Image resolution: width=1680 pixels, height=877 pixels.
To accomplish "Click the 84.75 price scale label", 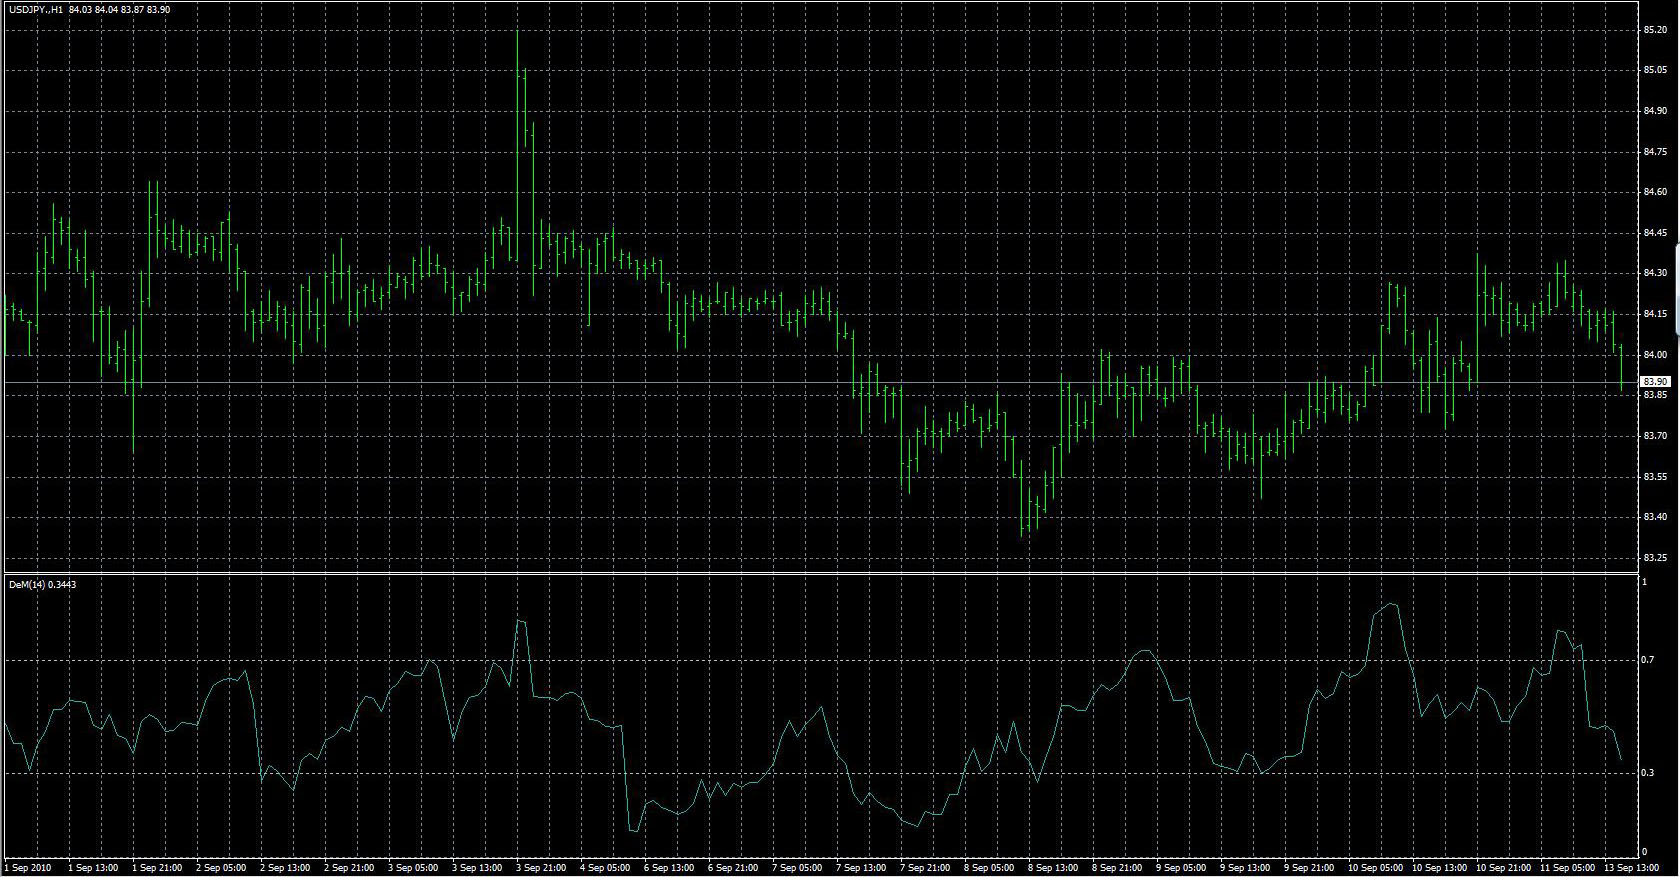I will pos(1655,152).
